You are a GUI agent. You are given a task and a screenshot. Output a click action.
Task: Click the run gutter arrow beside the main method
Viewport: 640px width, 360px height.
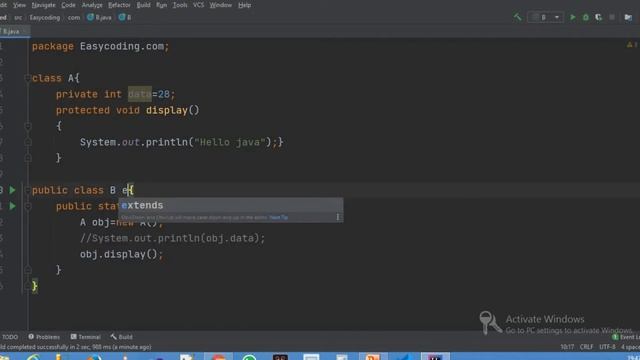pos(13,206)
